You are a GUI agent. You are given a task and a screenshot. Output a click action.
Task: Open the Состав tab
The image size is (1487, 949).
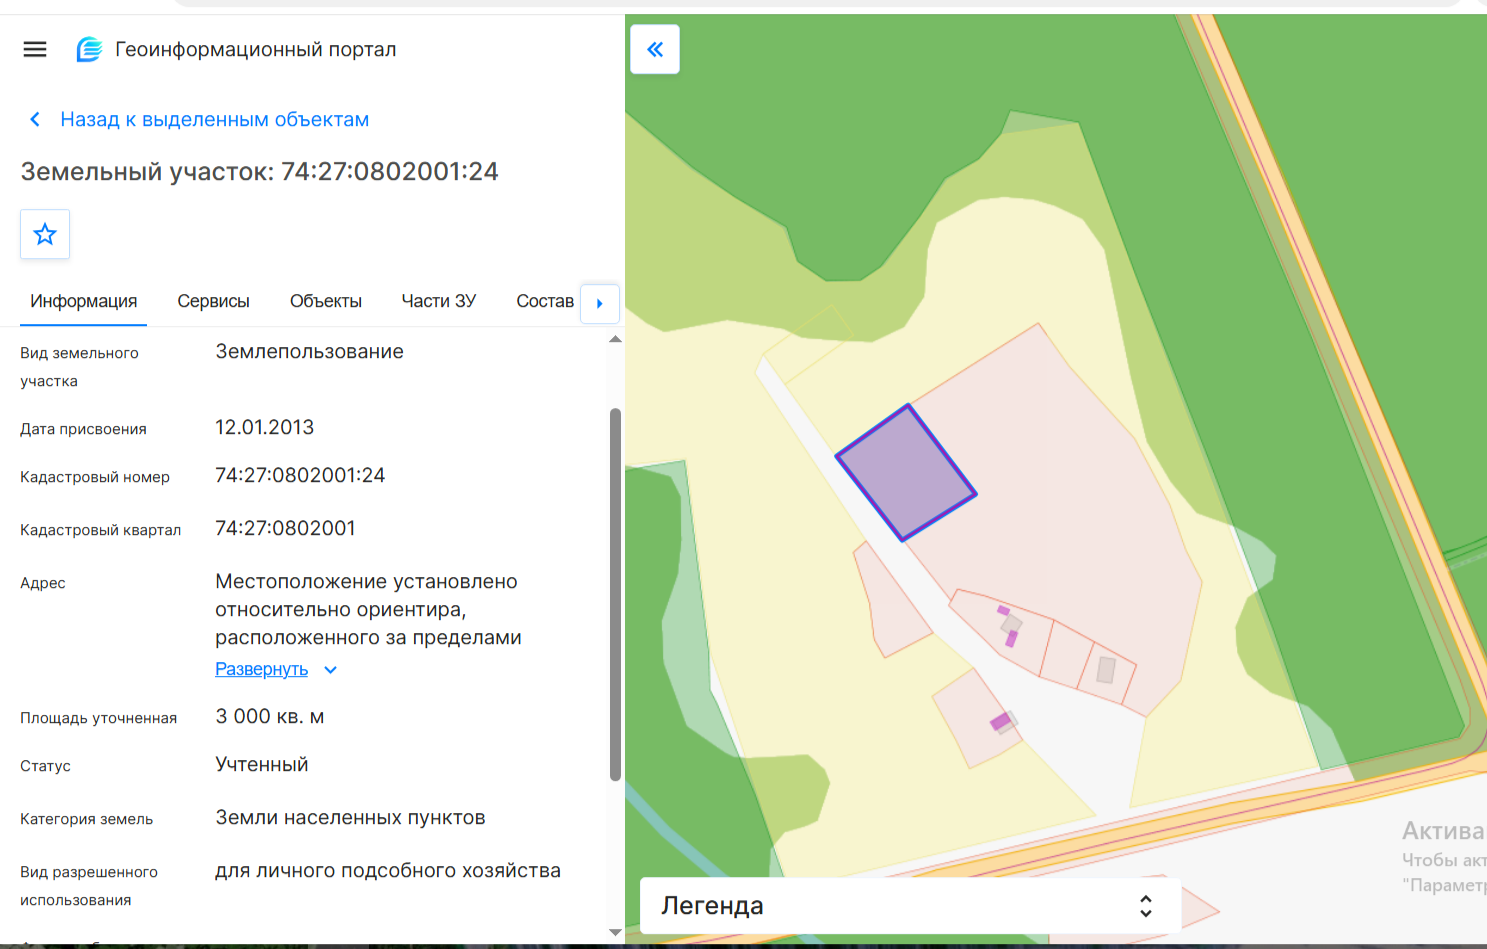coord(545,301)
